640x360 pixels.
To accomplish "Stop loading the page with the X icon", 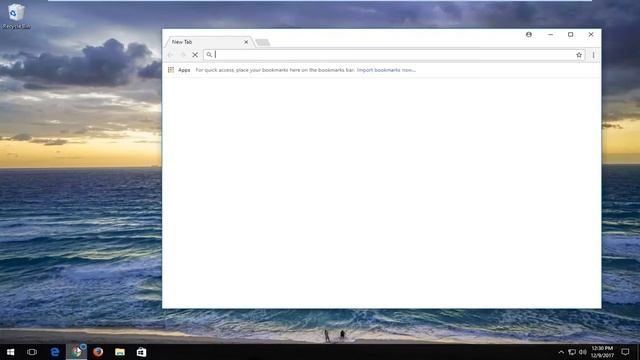I will (195, 55).
